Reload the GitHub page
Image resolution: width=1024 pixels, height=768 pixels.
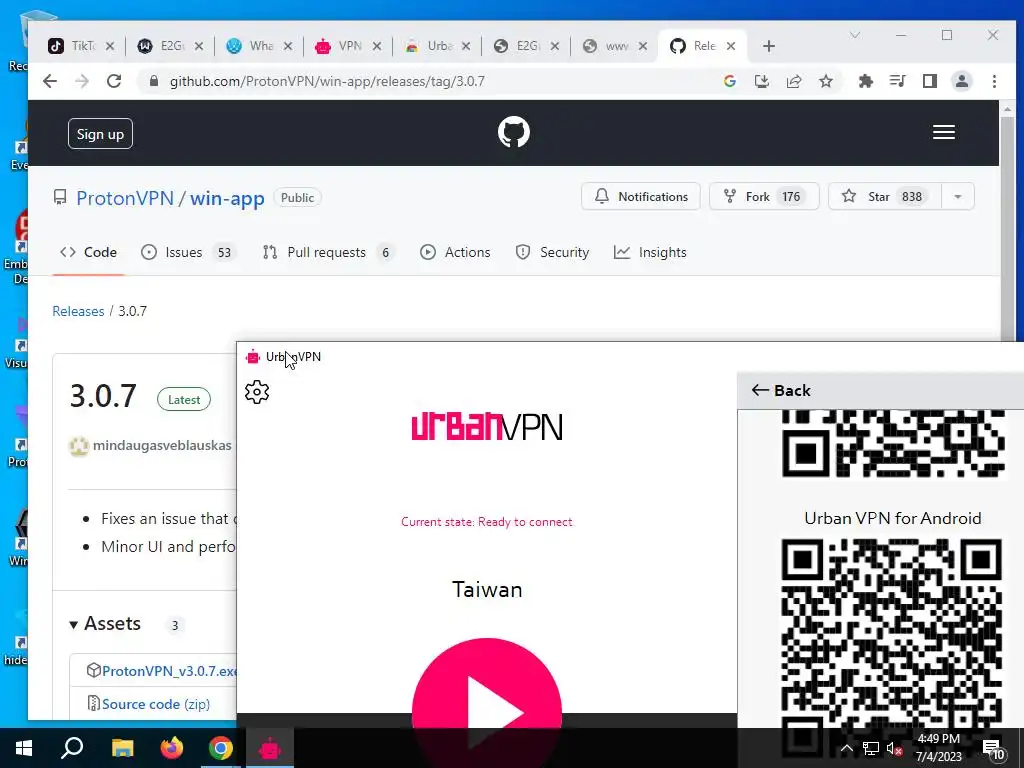114,81
